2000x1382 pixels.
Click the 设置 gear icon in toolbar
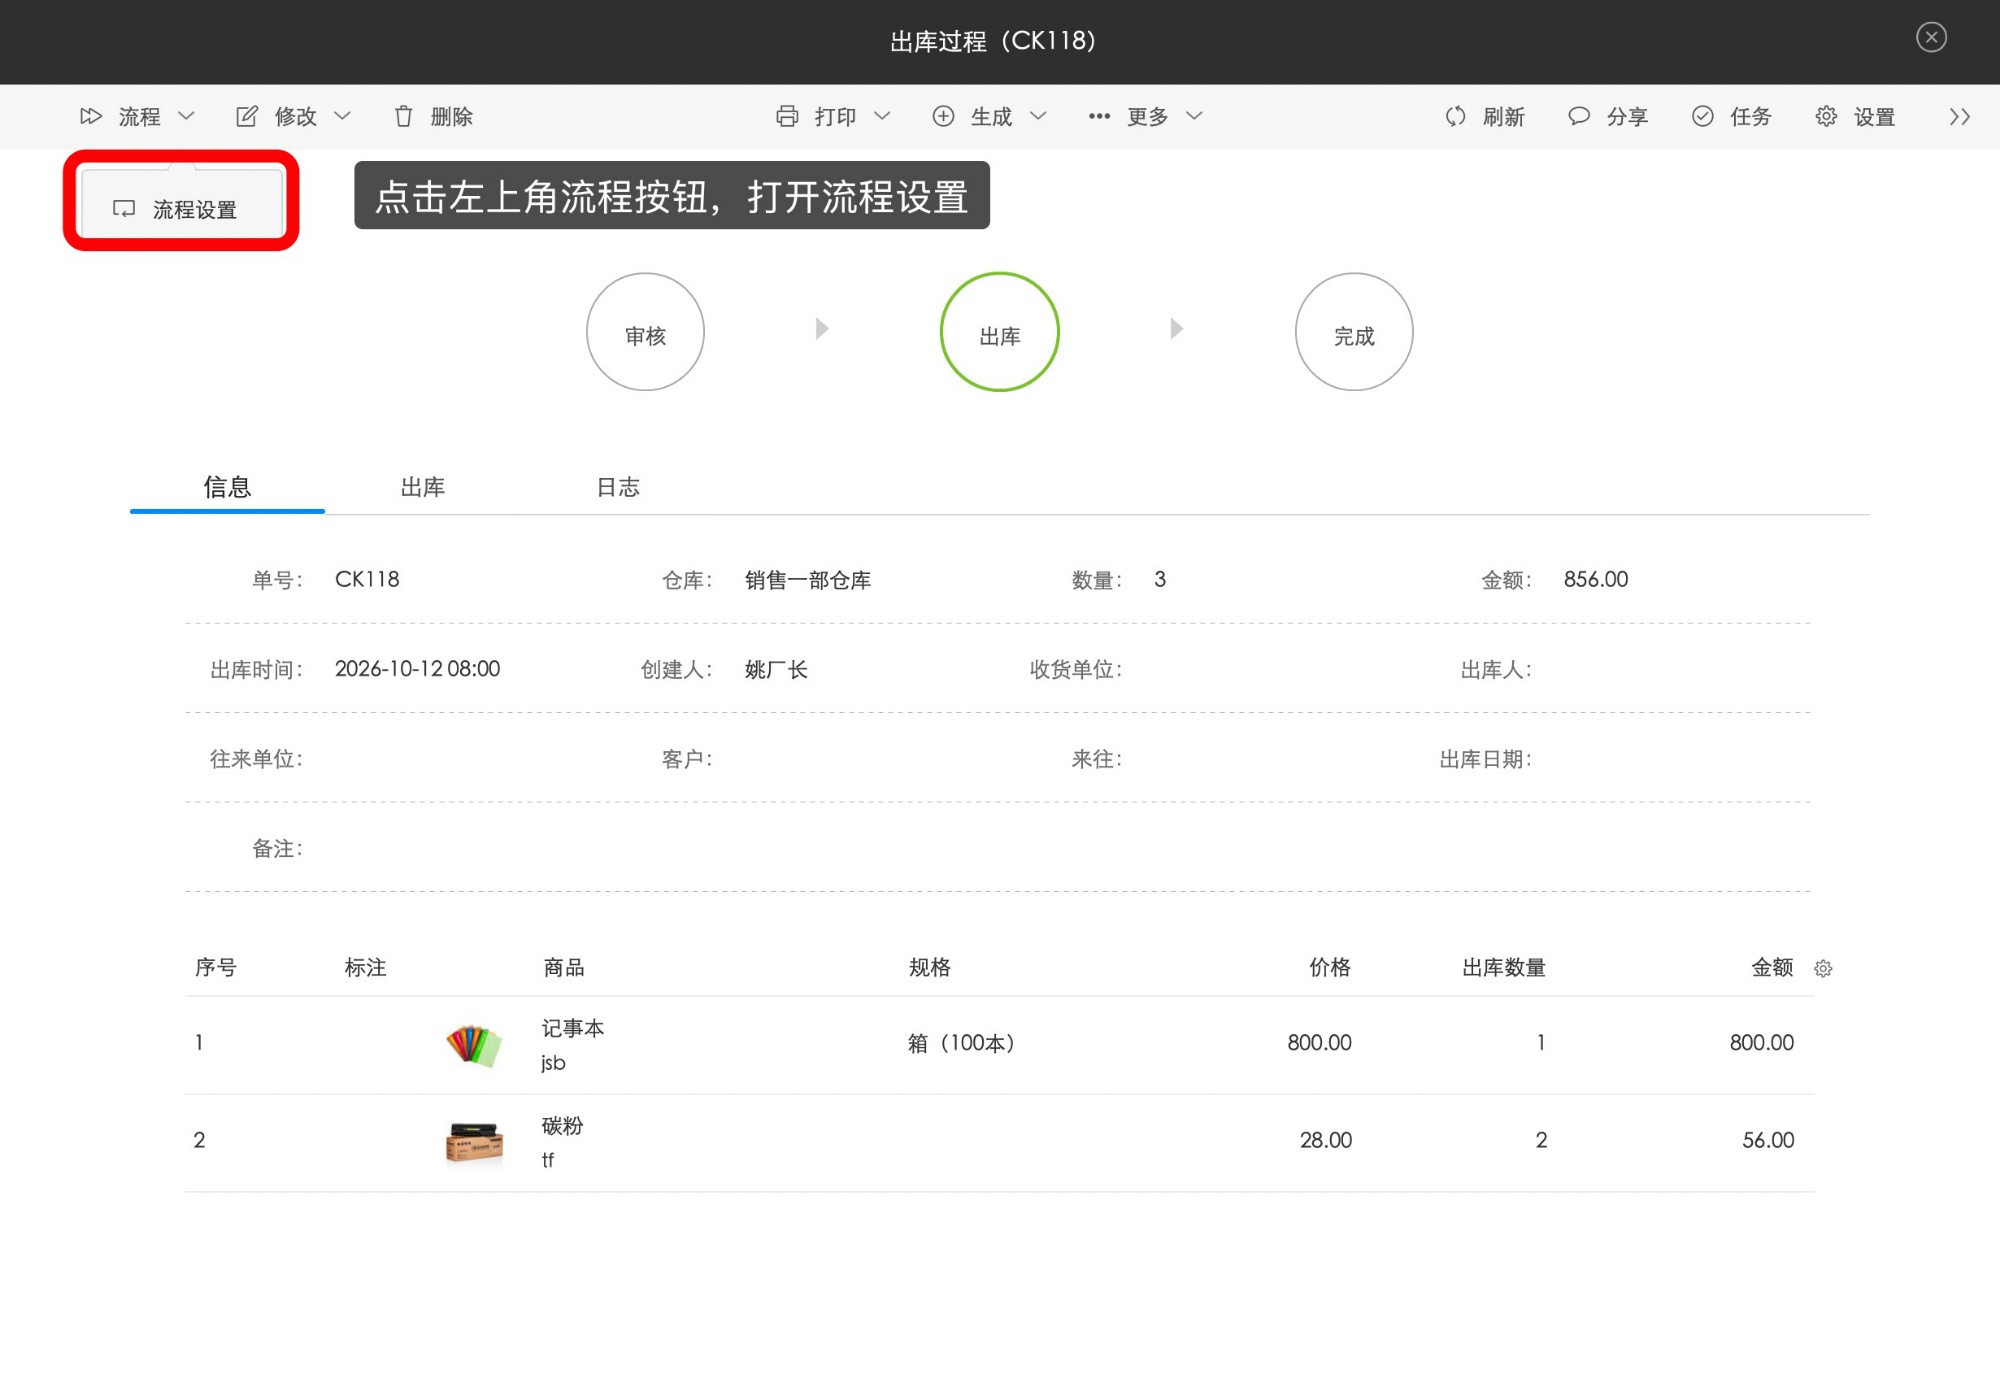coord(1826,116)
